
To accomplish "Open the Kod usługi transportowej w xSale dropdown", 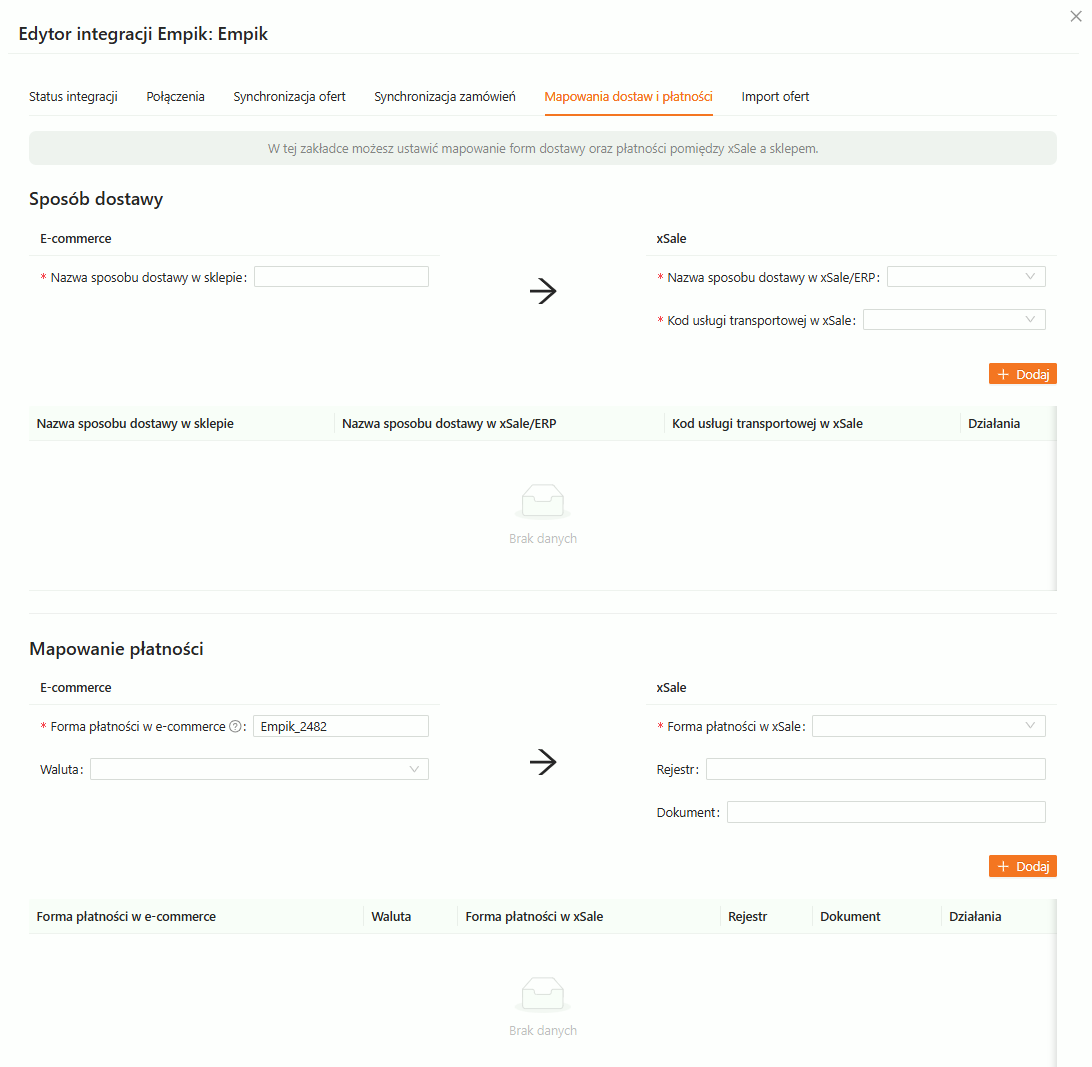I will pyautogui.click(x=954, y=320).
